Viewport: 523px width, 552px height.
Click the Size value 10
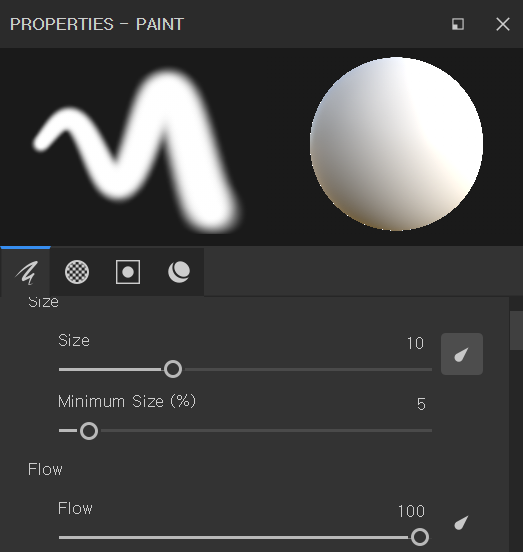(415, 343)
